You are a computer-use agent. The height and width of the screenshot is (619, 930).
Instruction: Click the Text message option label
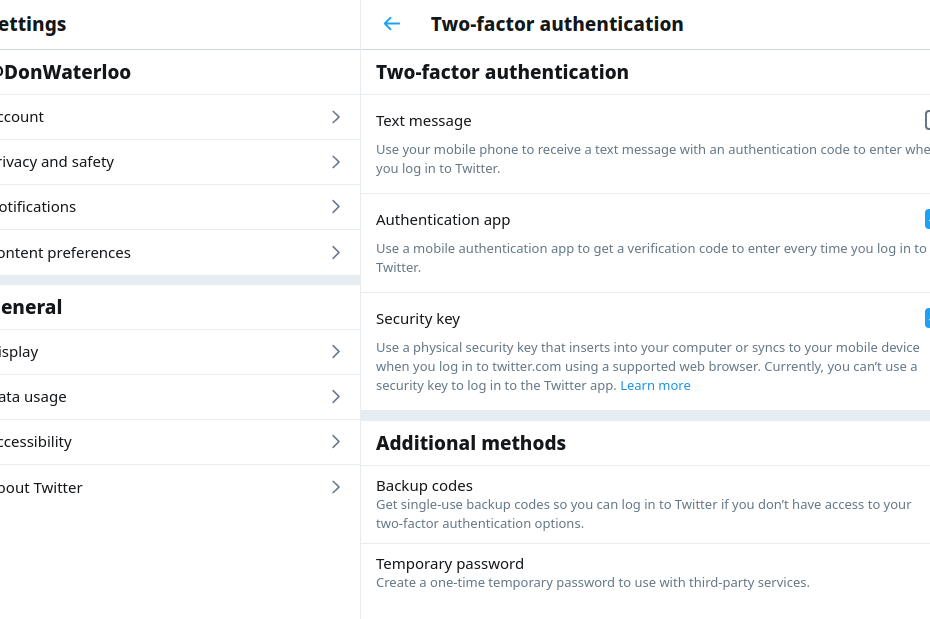423,121
